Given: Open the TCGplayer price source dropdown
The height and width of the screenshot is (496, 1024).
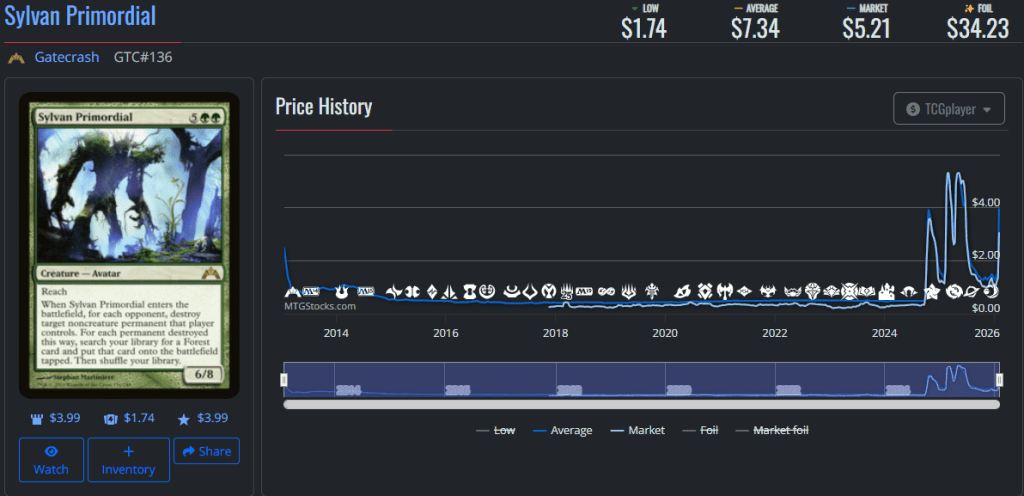Looking at the screenshot, I should (948, 109).
